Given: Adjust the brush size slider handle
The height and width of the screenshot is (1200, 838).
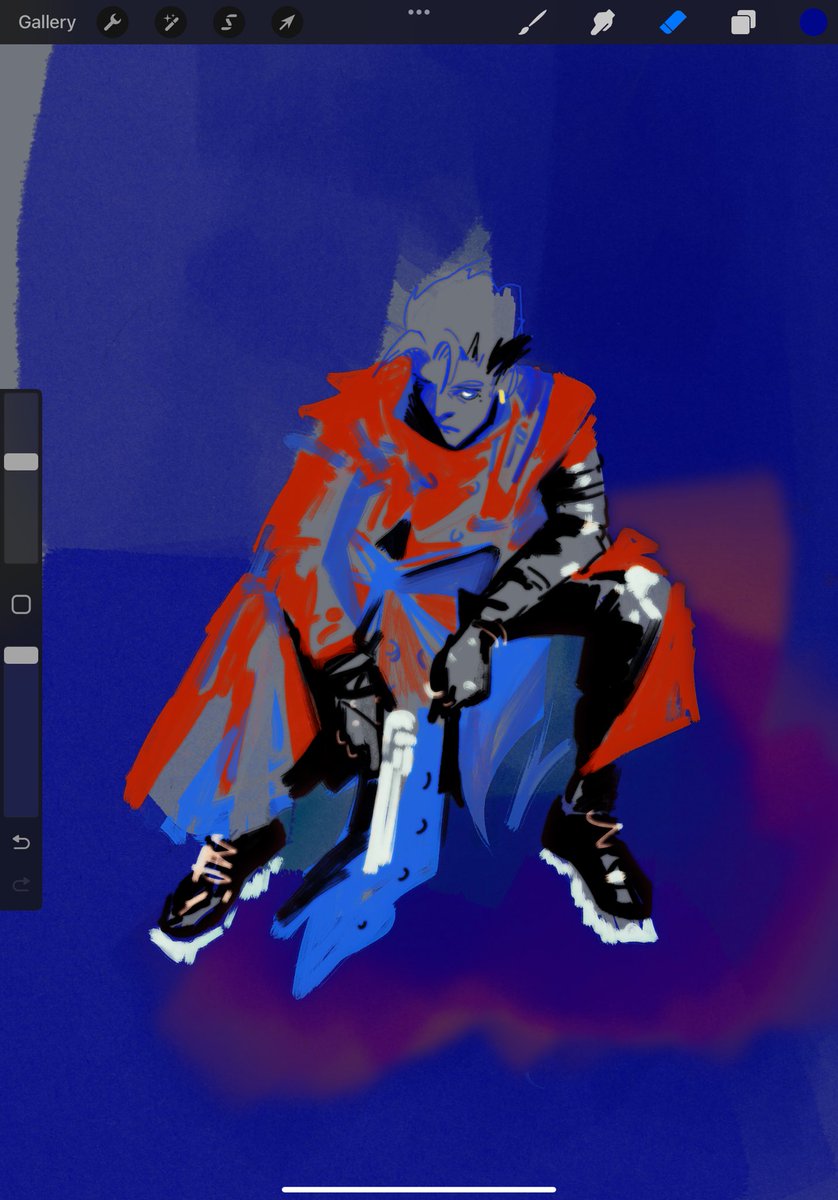Looking at the screenshot, I should (x=21, y=462).
